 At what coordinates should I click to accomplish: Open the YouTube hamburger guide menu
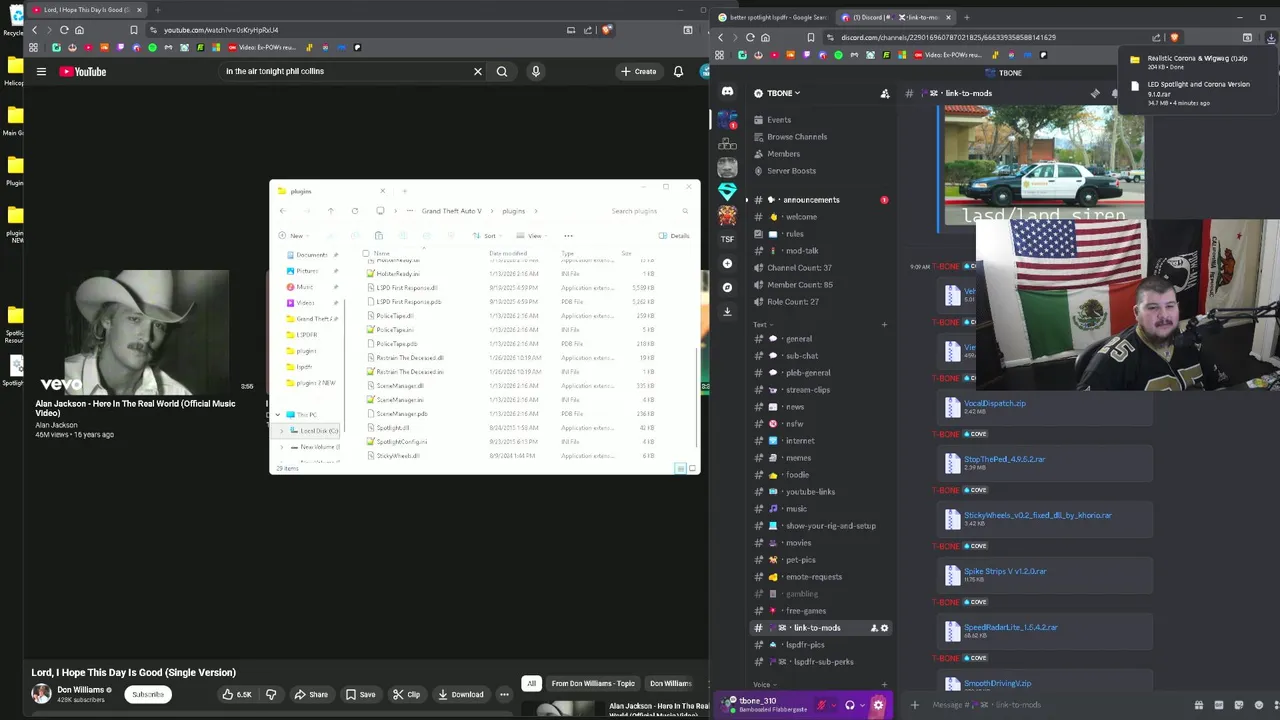tap(41, 71)
